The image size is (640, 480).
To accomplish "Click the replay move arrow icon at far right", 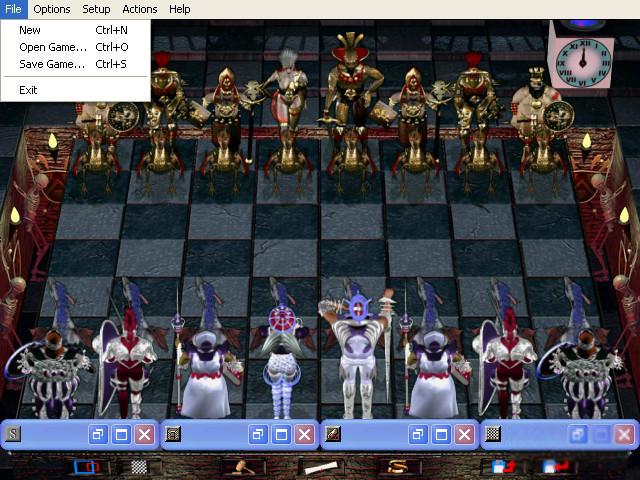I will [555, 467].
